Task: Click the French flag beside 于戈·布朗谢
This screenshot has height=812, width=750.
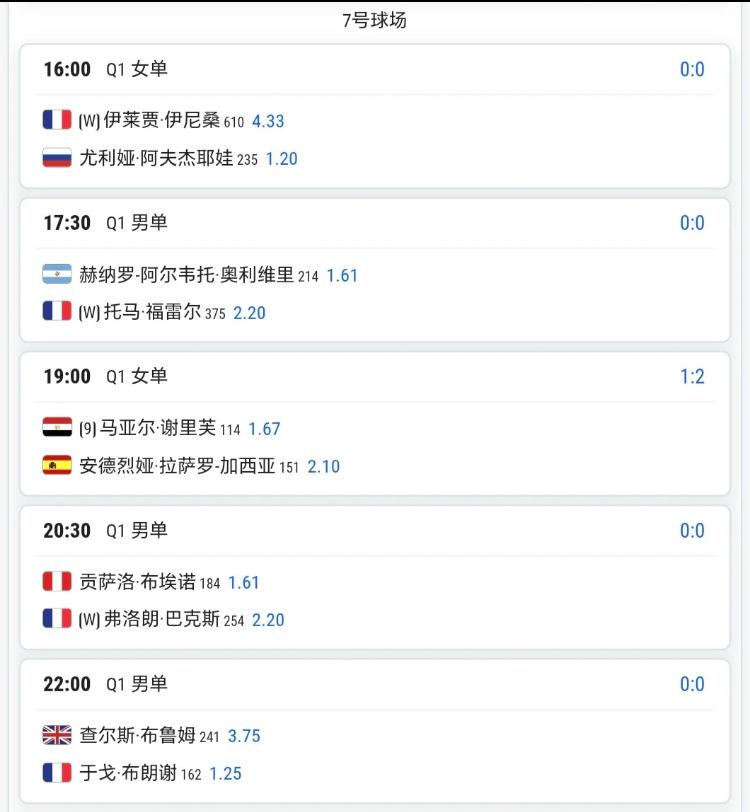Action: point(57,773)
